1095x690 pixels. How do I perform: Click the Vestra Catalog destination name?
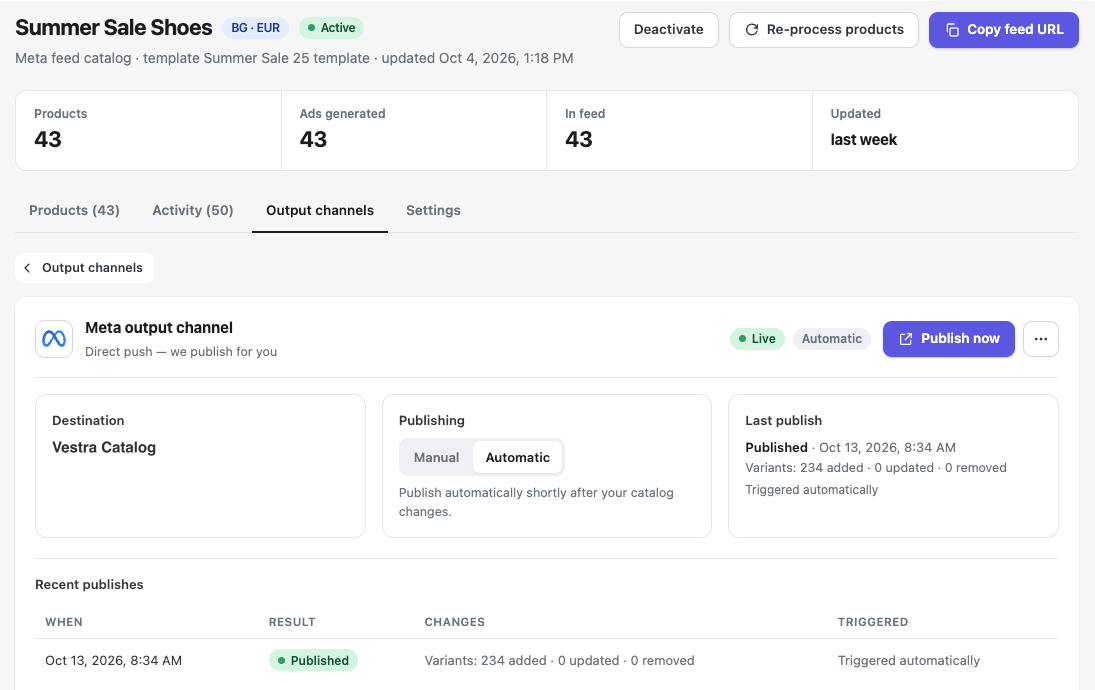click(x=104, y=448)
